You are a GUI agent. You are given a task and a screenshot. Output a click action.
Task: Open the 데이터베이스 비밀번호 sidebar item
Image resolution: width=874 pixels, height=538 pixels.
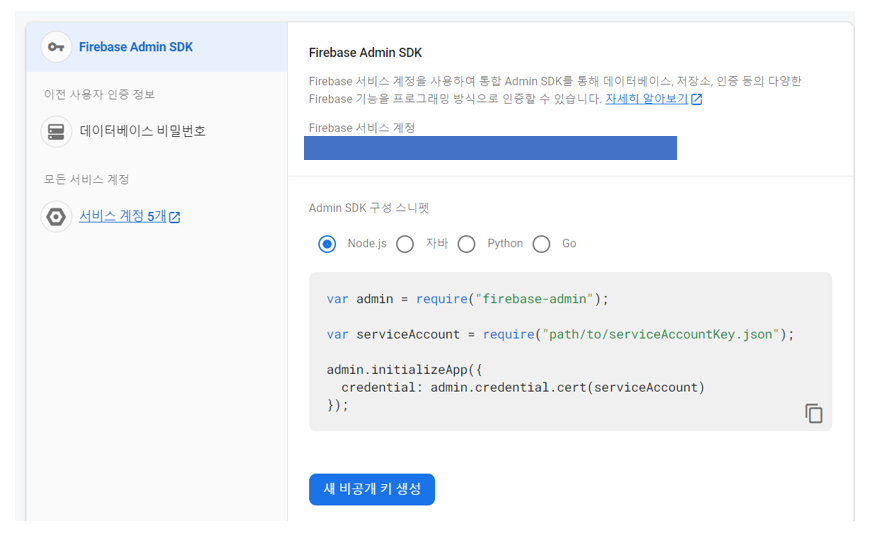point(142,132)
